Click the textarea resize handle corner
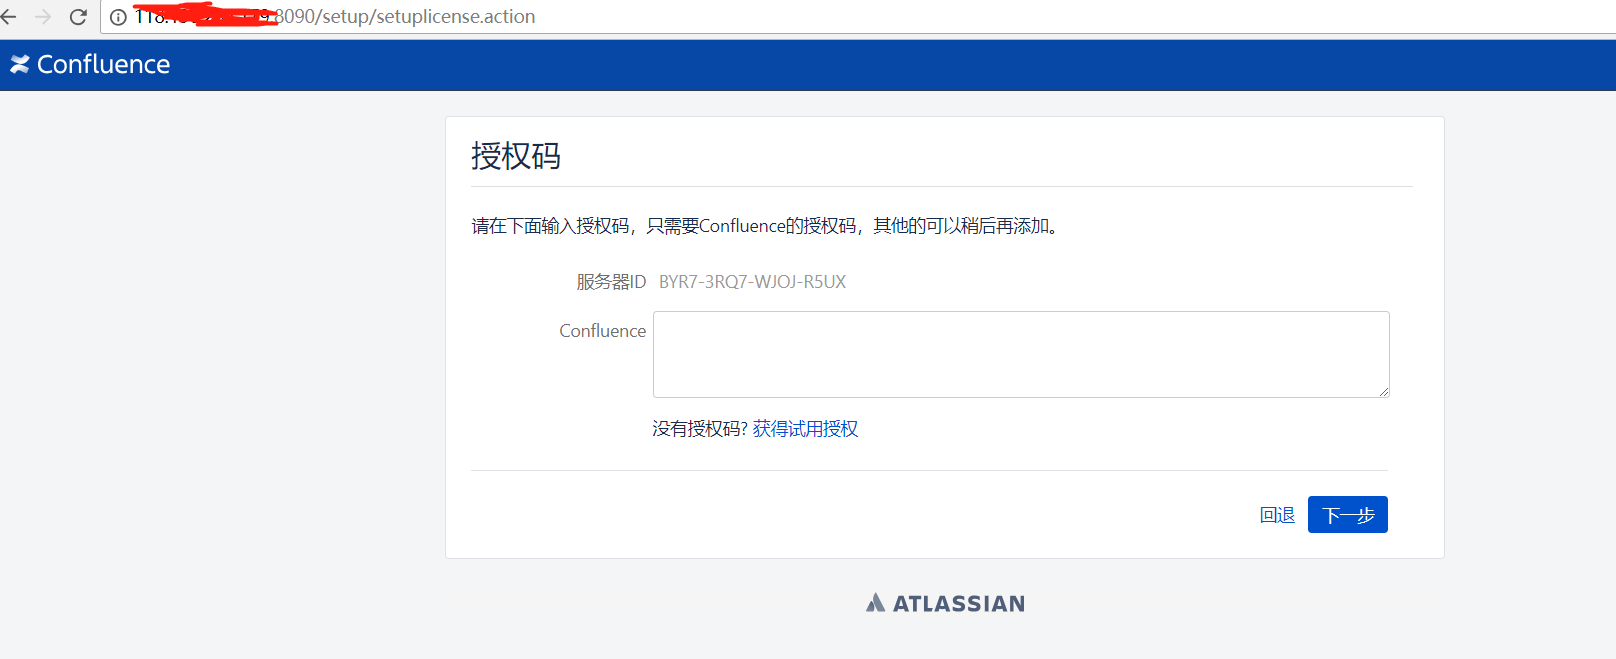The width and height of the screenshot is (1616, 659). pyautogui.click(x=1384, y=392)
